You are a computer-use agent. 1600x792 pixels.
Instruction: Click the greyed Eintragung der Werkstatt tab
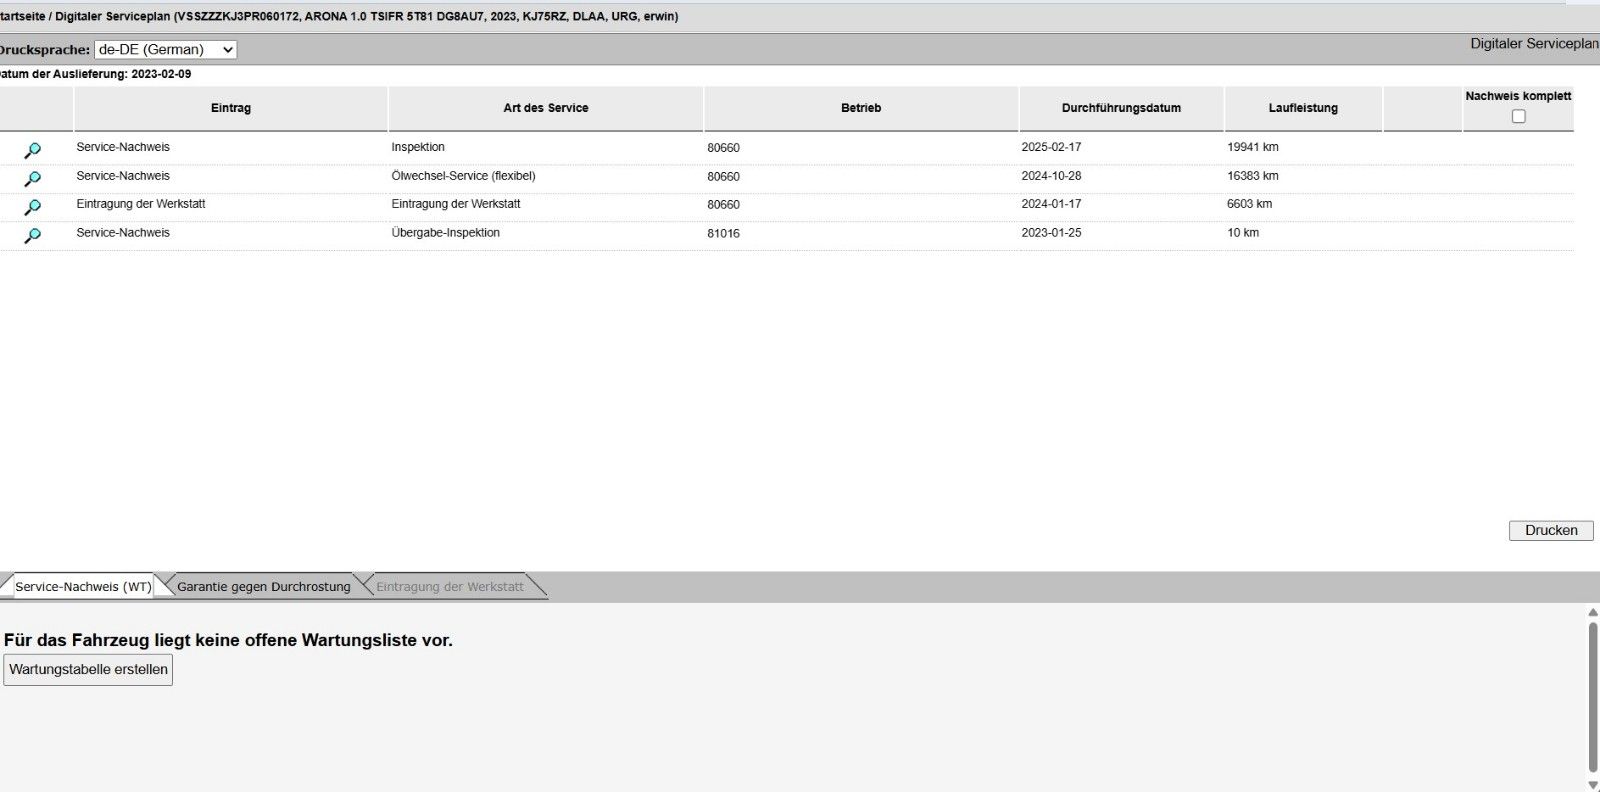tap(450, 587)
